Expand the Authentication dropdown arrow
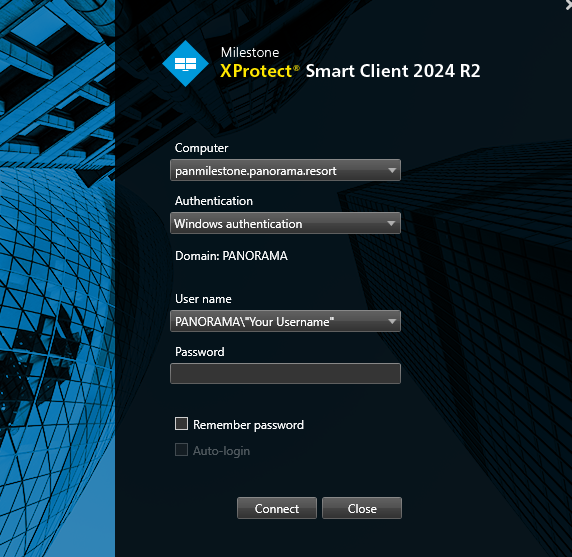Image resolution: width=572 pixels, height=557 pixels. coord(391,223)
